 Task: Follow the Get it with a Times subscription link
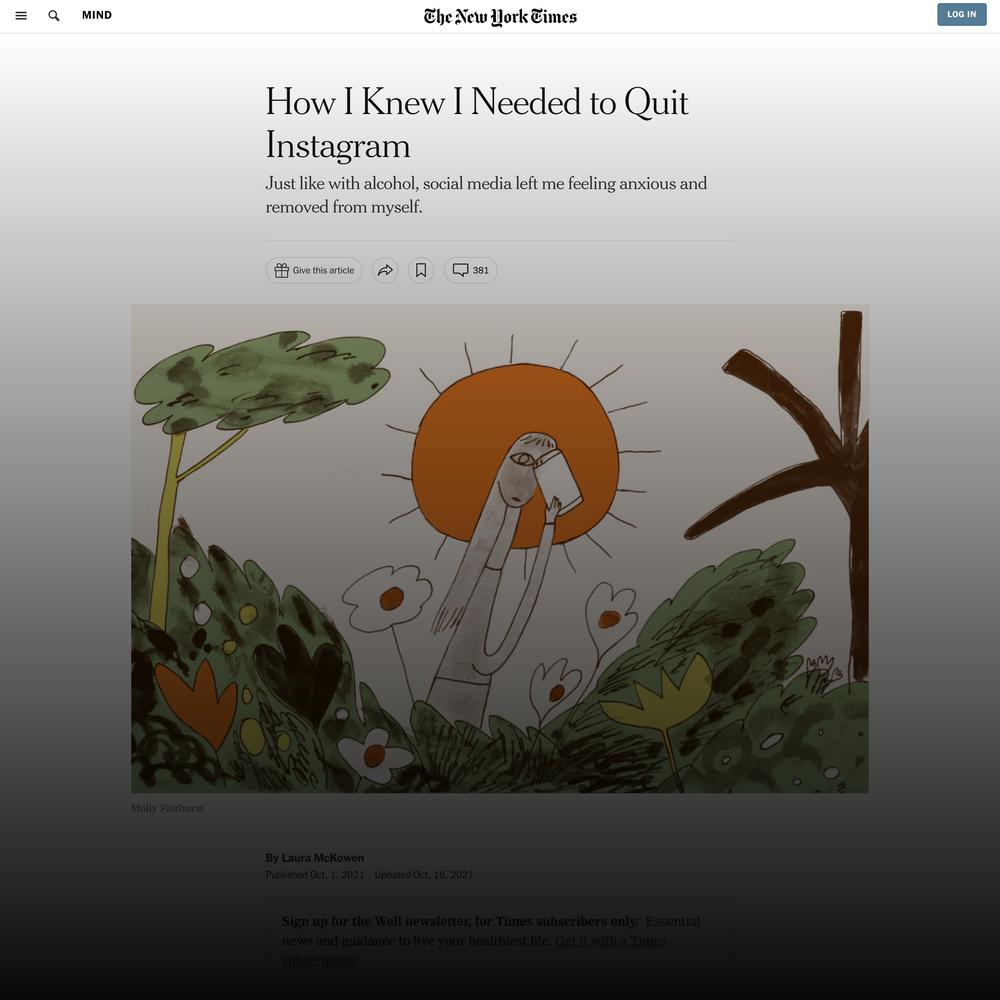pyautogui.click(x=473, y=950)
